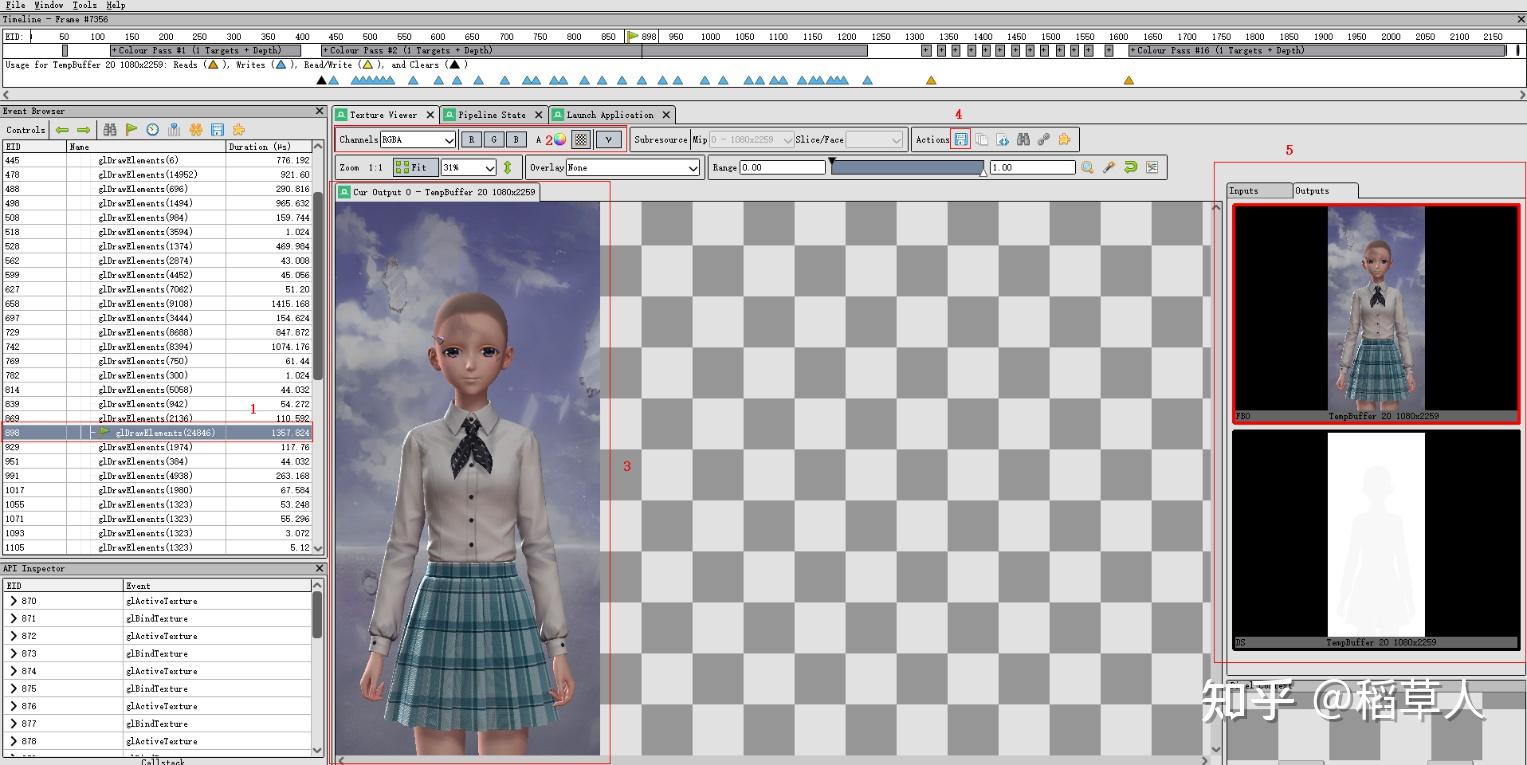1527x765 pixels.
Task: Click the open texture list binoculars in Actions
Action: (x=1023, y=140)
